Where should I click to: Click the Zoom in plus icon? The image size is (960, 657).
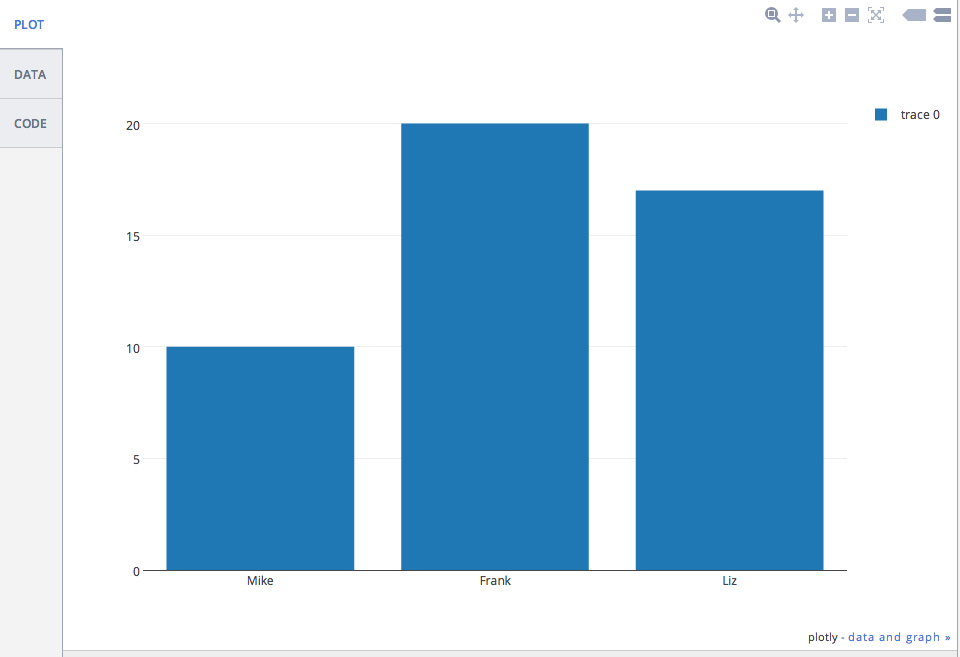[x=828, y=15]
